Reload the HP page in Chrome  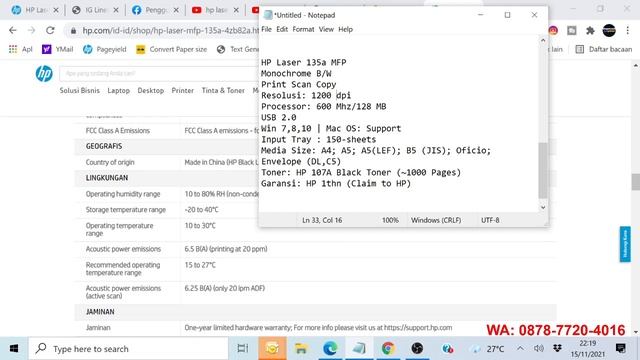[50, 30]
